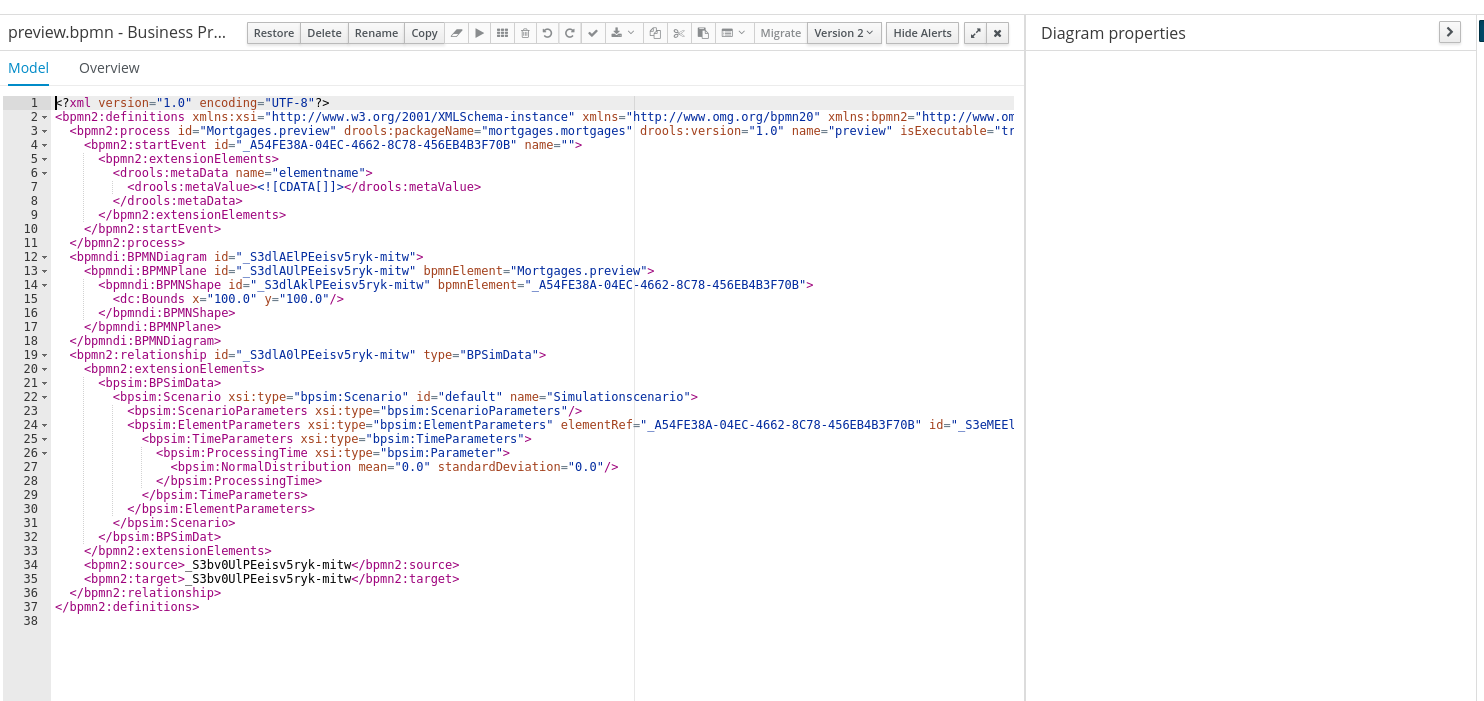Click the scissors cut icon
The width and height of the screenshot is (1484, 701).
coord(679,33)
